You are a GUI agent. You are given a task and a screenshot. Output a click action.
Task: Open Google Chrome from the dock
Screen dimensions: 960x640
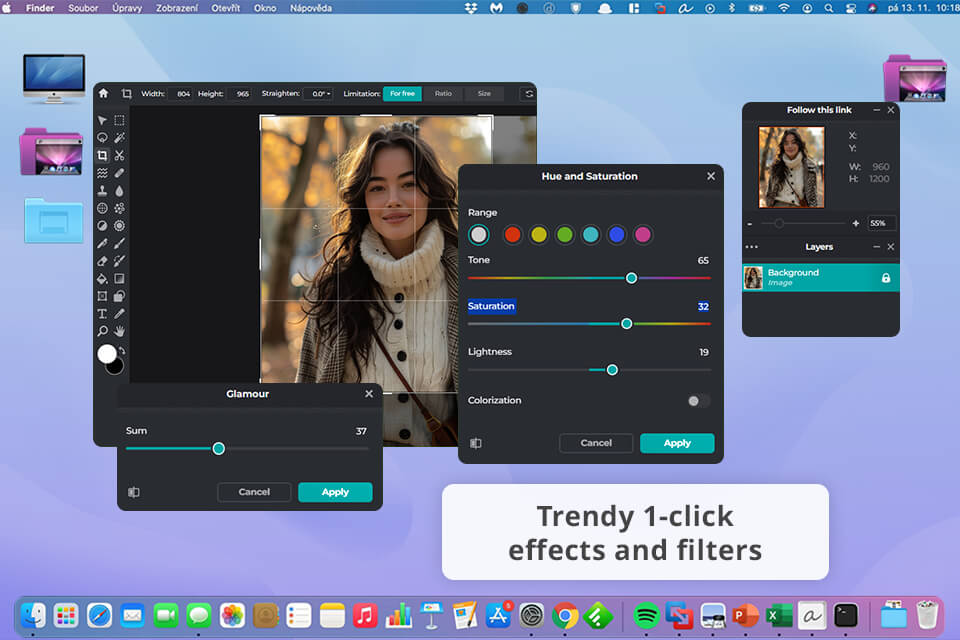564,616
